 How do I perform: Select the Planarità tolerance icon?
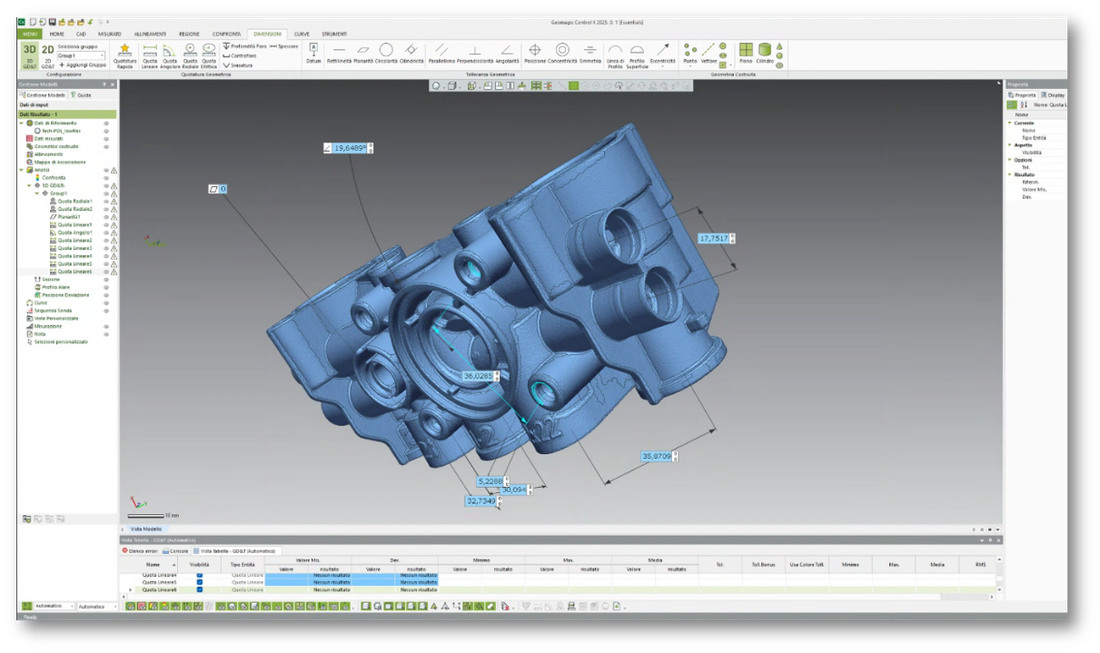pyautogui.click(x=363, y=50)
